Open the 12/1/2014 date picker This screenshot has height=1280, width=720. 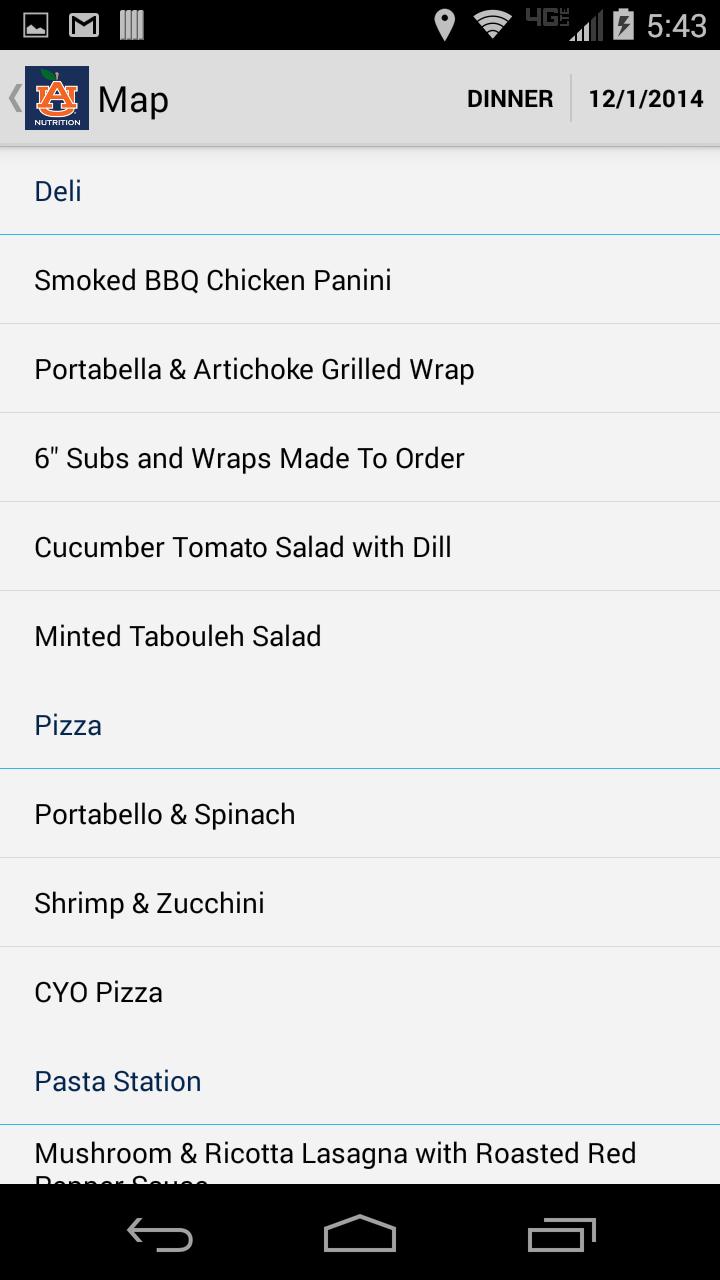(x=645, y=99)
